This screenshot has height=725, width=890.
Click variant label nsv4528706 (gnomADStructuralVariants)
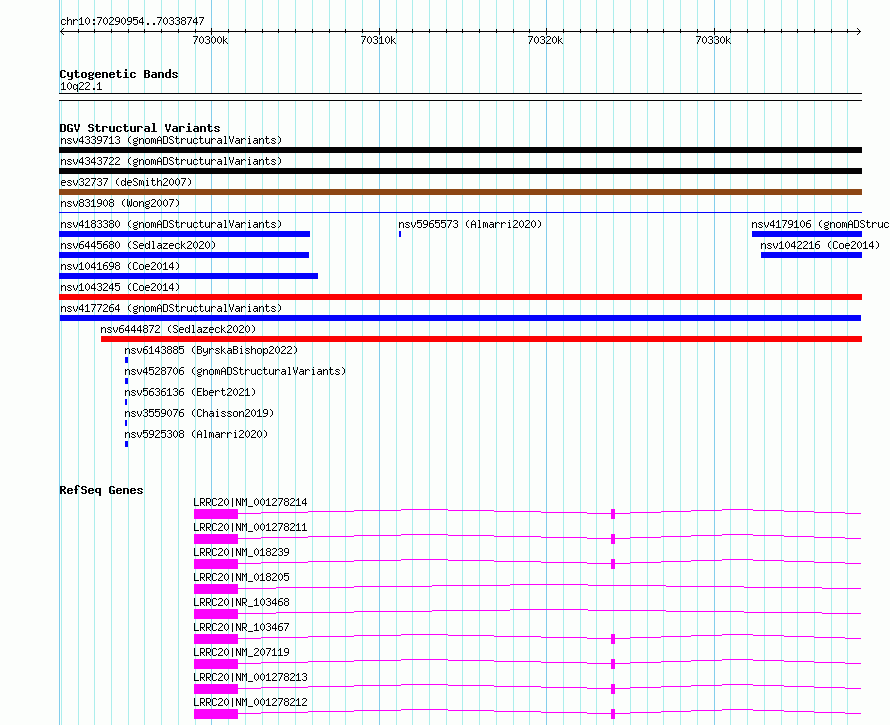point(235,371)
